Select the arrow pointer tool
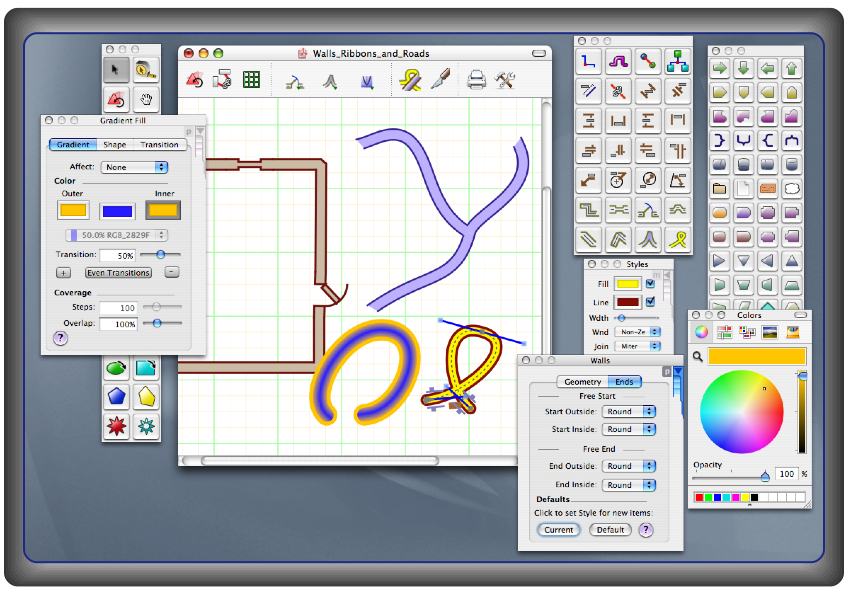 coord(115,69)
